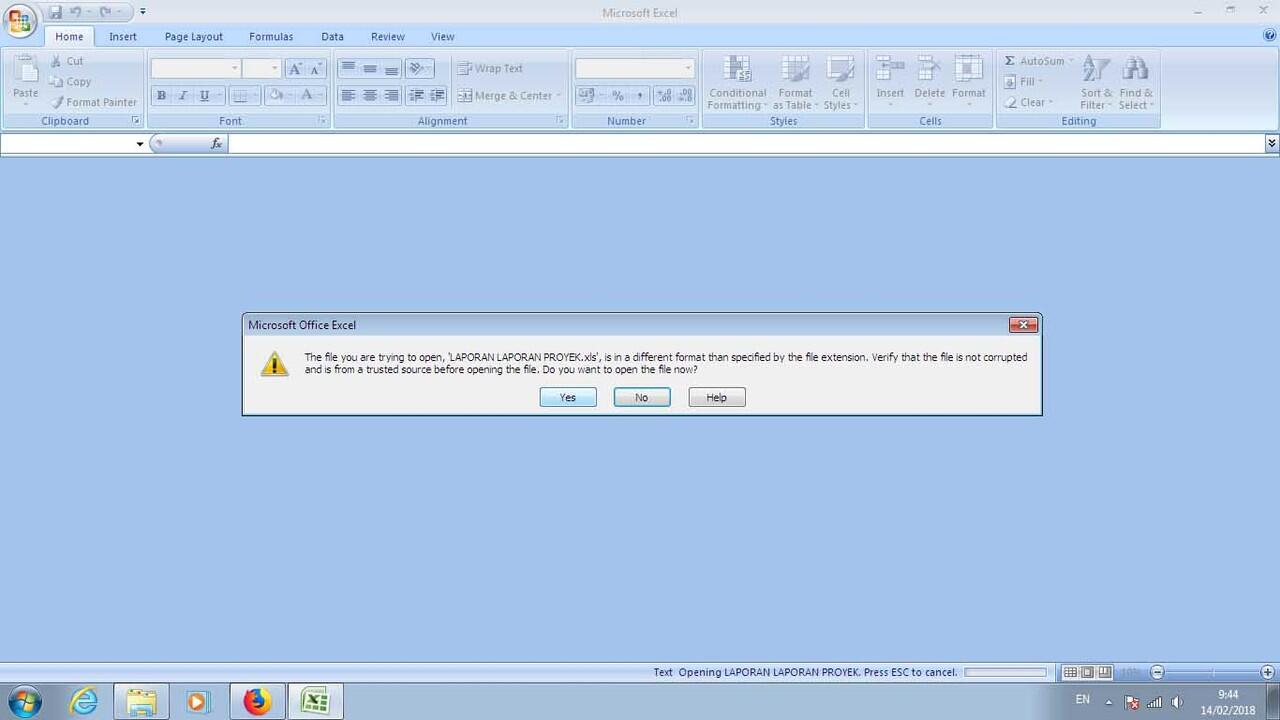The width and height of the screenshot is (1280, 720).
Task: Click the Increase Decimal icon
Action: pyautogui.click(x=664, y=96)
